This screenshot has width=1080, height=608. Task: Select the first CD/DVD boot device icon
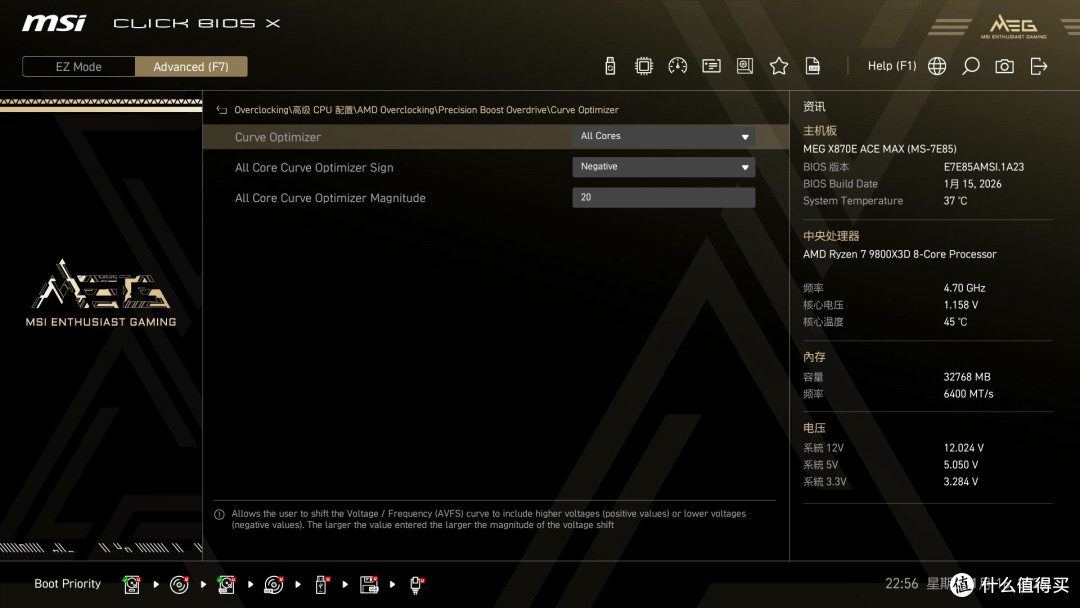(x=179, y=585)
